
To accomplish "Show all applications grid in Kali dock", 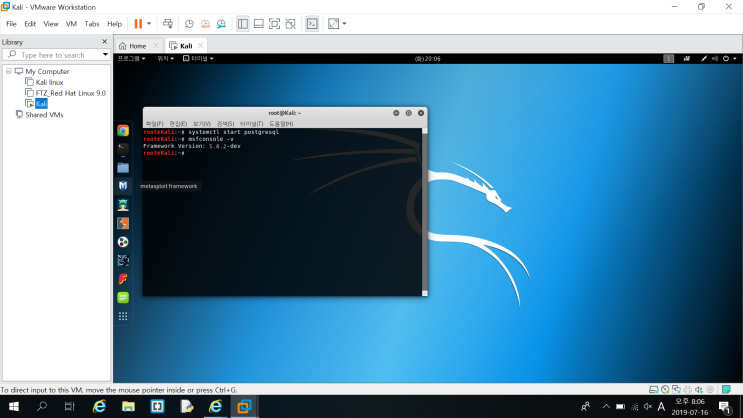I will (123, 316).
